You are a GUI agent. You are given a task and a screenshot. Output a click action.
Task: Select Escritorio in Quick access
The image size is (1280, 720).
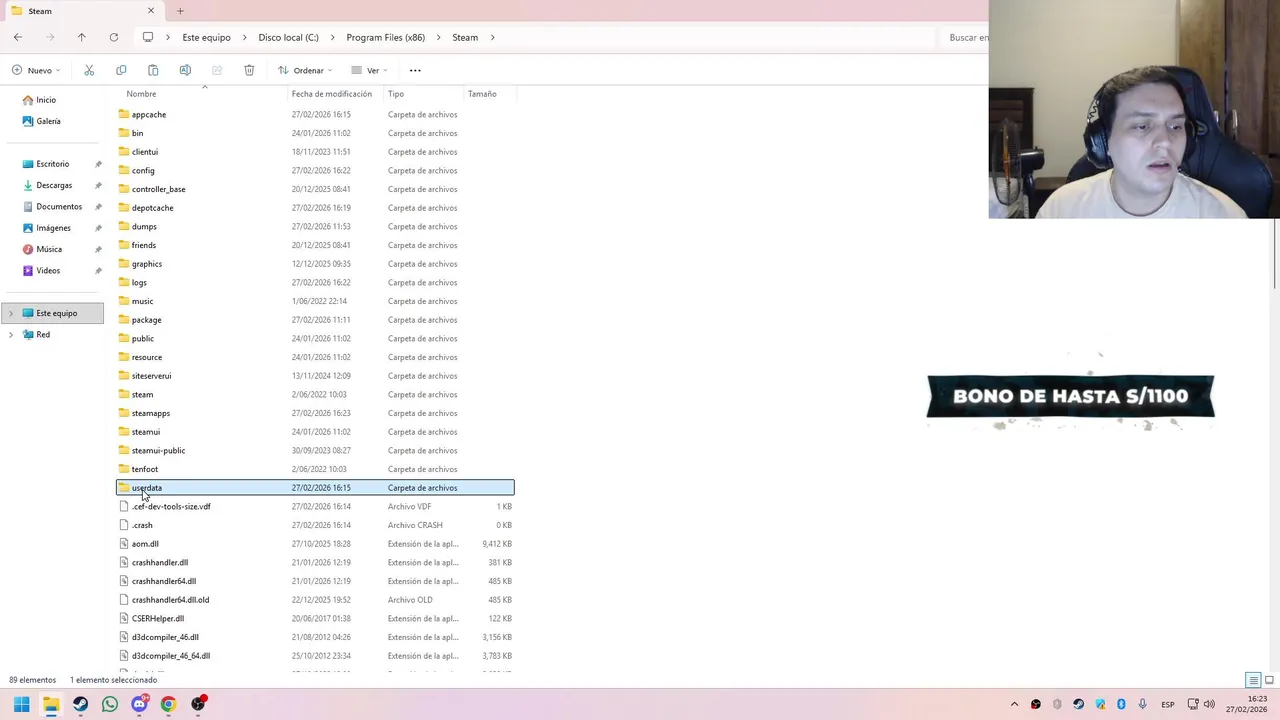[x=53, y=164]
